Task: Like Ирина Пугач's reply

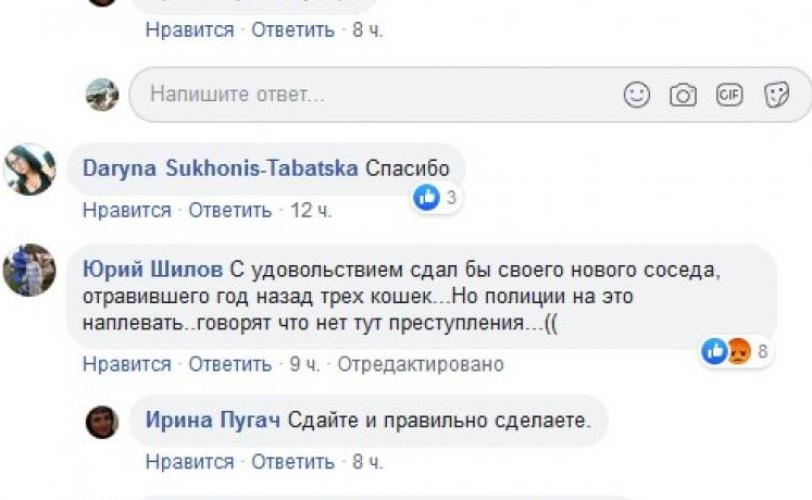Action: [x=189, y=463]
